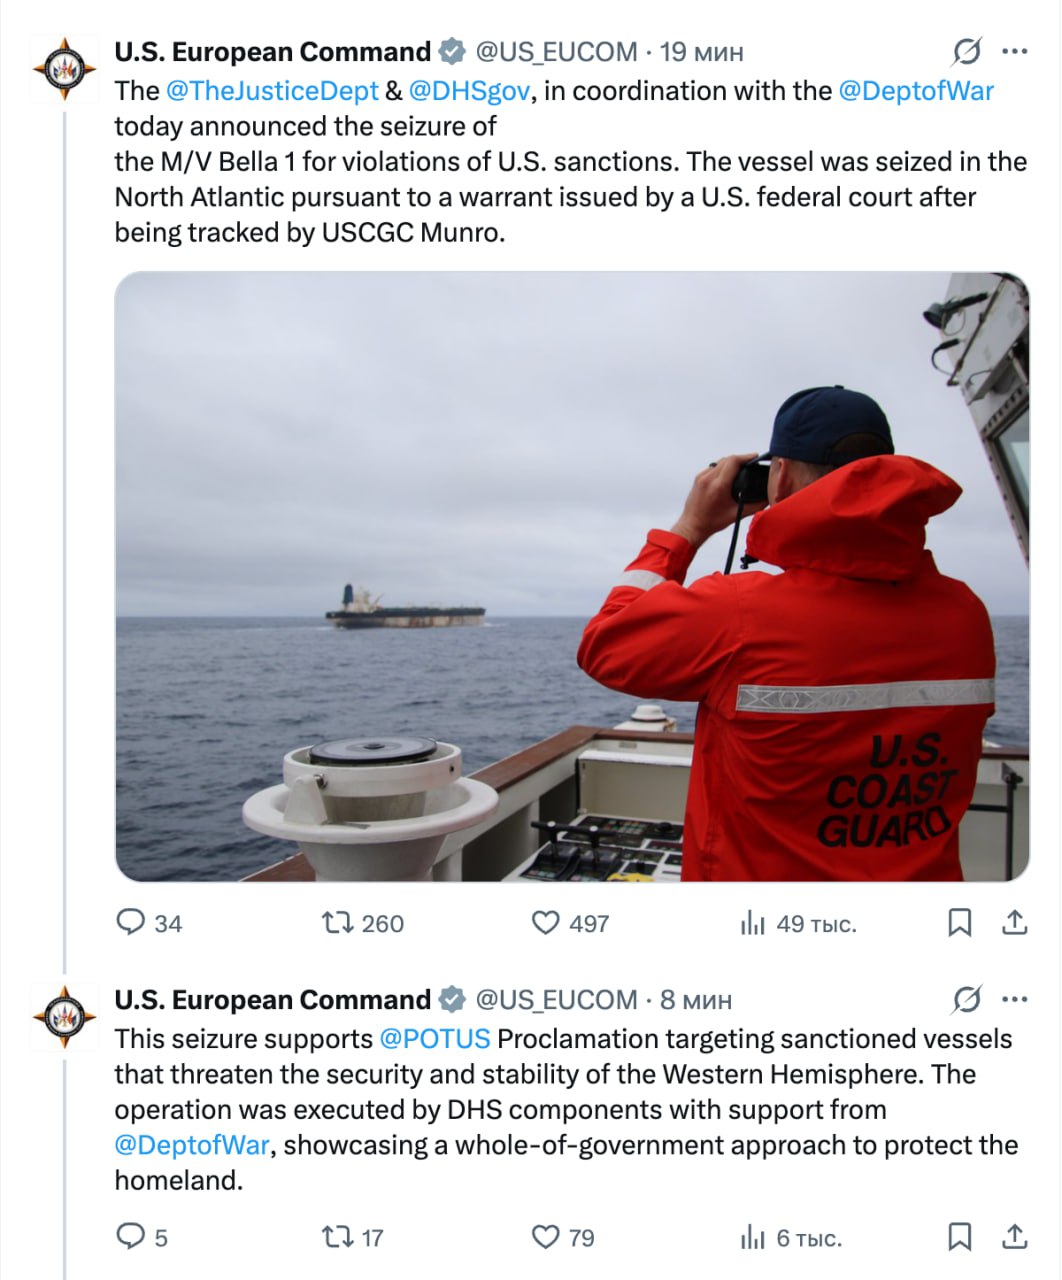This screenshot has width=1062, height=1280.
Task: View analytics of the 6 тыс. views tweet
Action: pyautogui.click(x=752, y=1238)
